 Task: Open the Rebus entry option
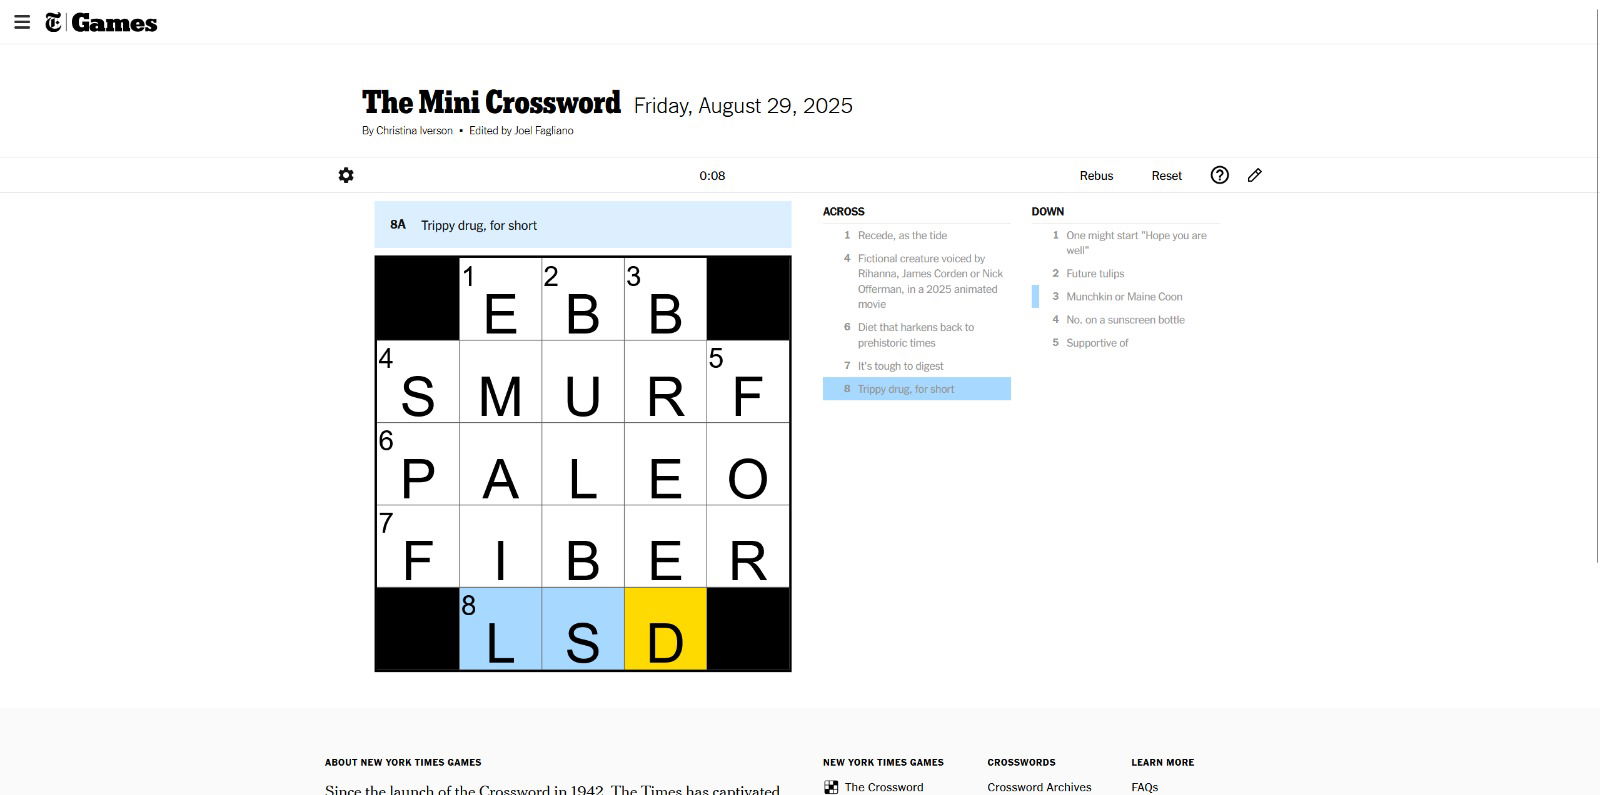(x=1096, y=175)
